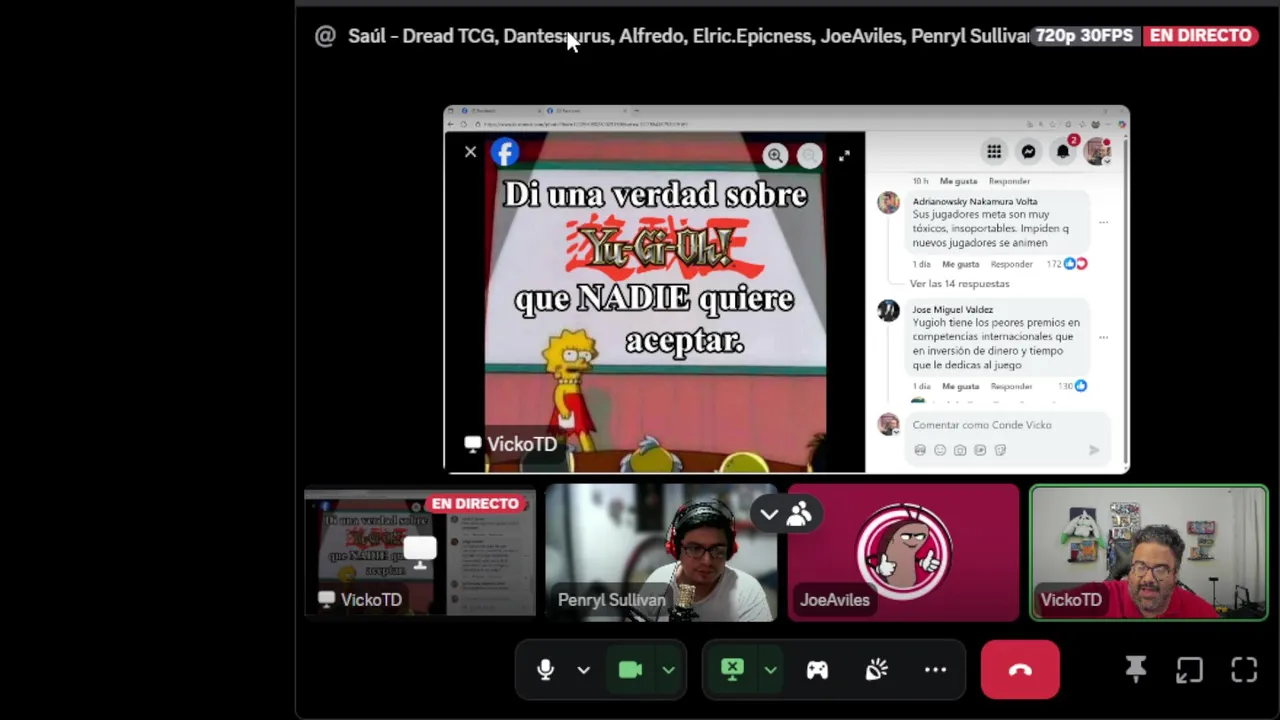Click Me gusta on Adrianowsky's comment
This screenshot has height=720, width=1280.
coord(960,264)
